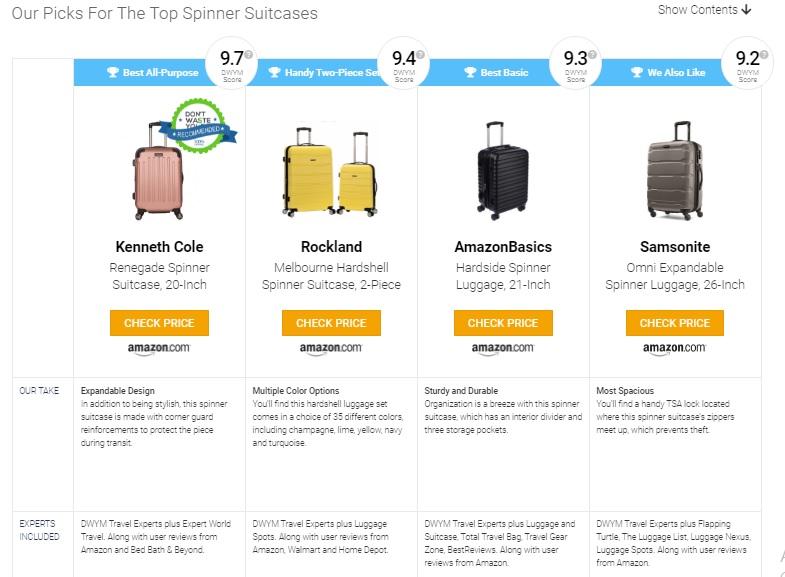Check price for Samsonite Omni luggage
Screen dimensions: 785x577
point(675,323)
